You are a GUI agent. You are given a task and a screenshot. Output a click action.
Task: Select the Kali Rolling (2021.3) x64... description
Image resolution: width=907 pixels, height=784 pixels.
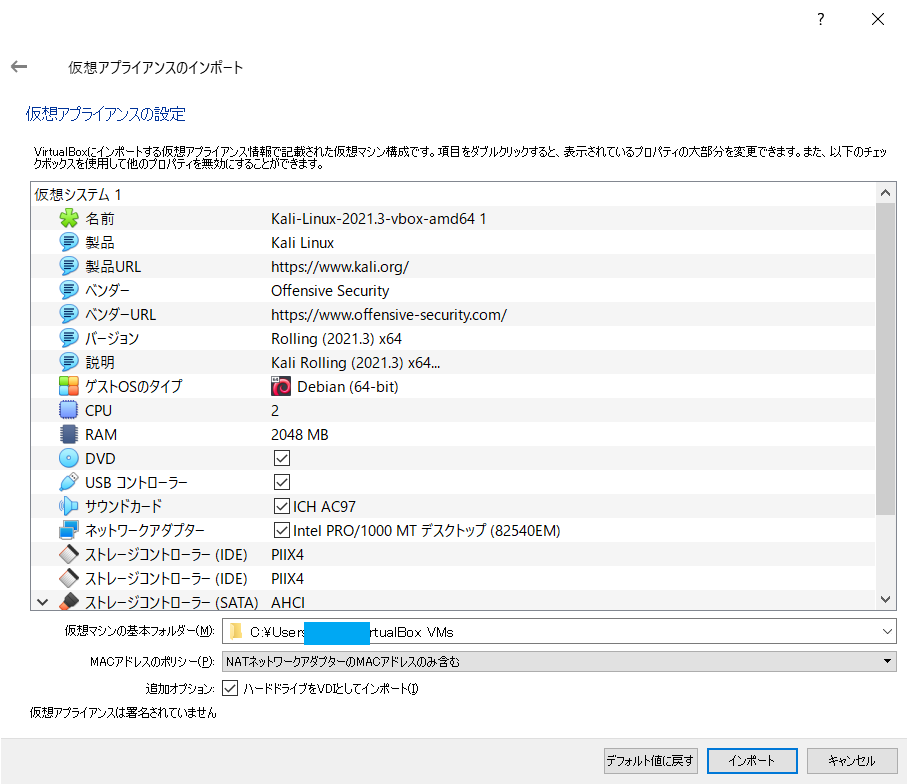[355, 363]
